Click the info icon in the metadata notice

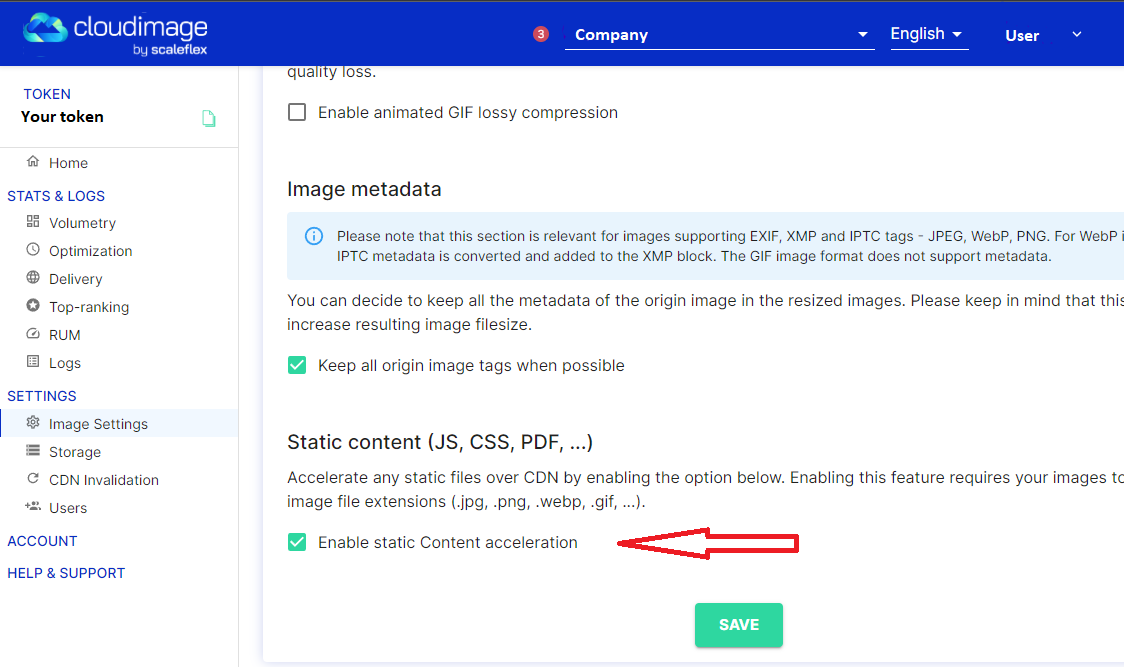coord(313,235)
